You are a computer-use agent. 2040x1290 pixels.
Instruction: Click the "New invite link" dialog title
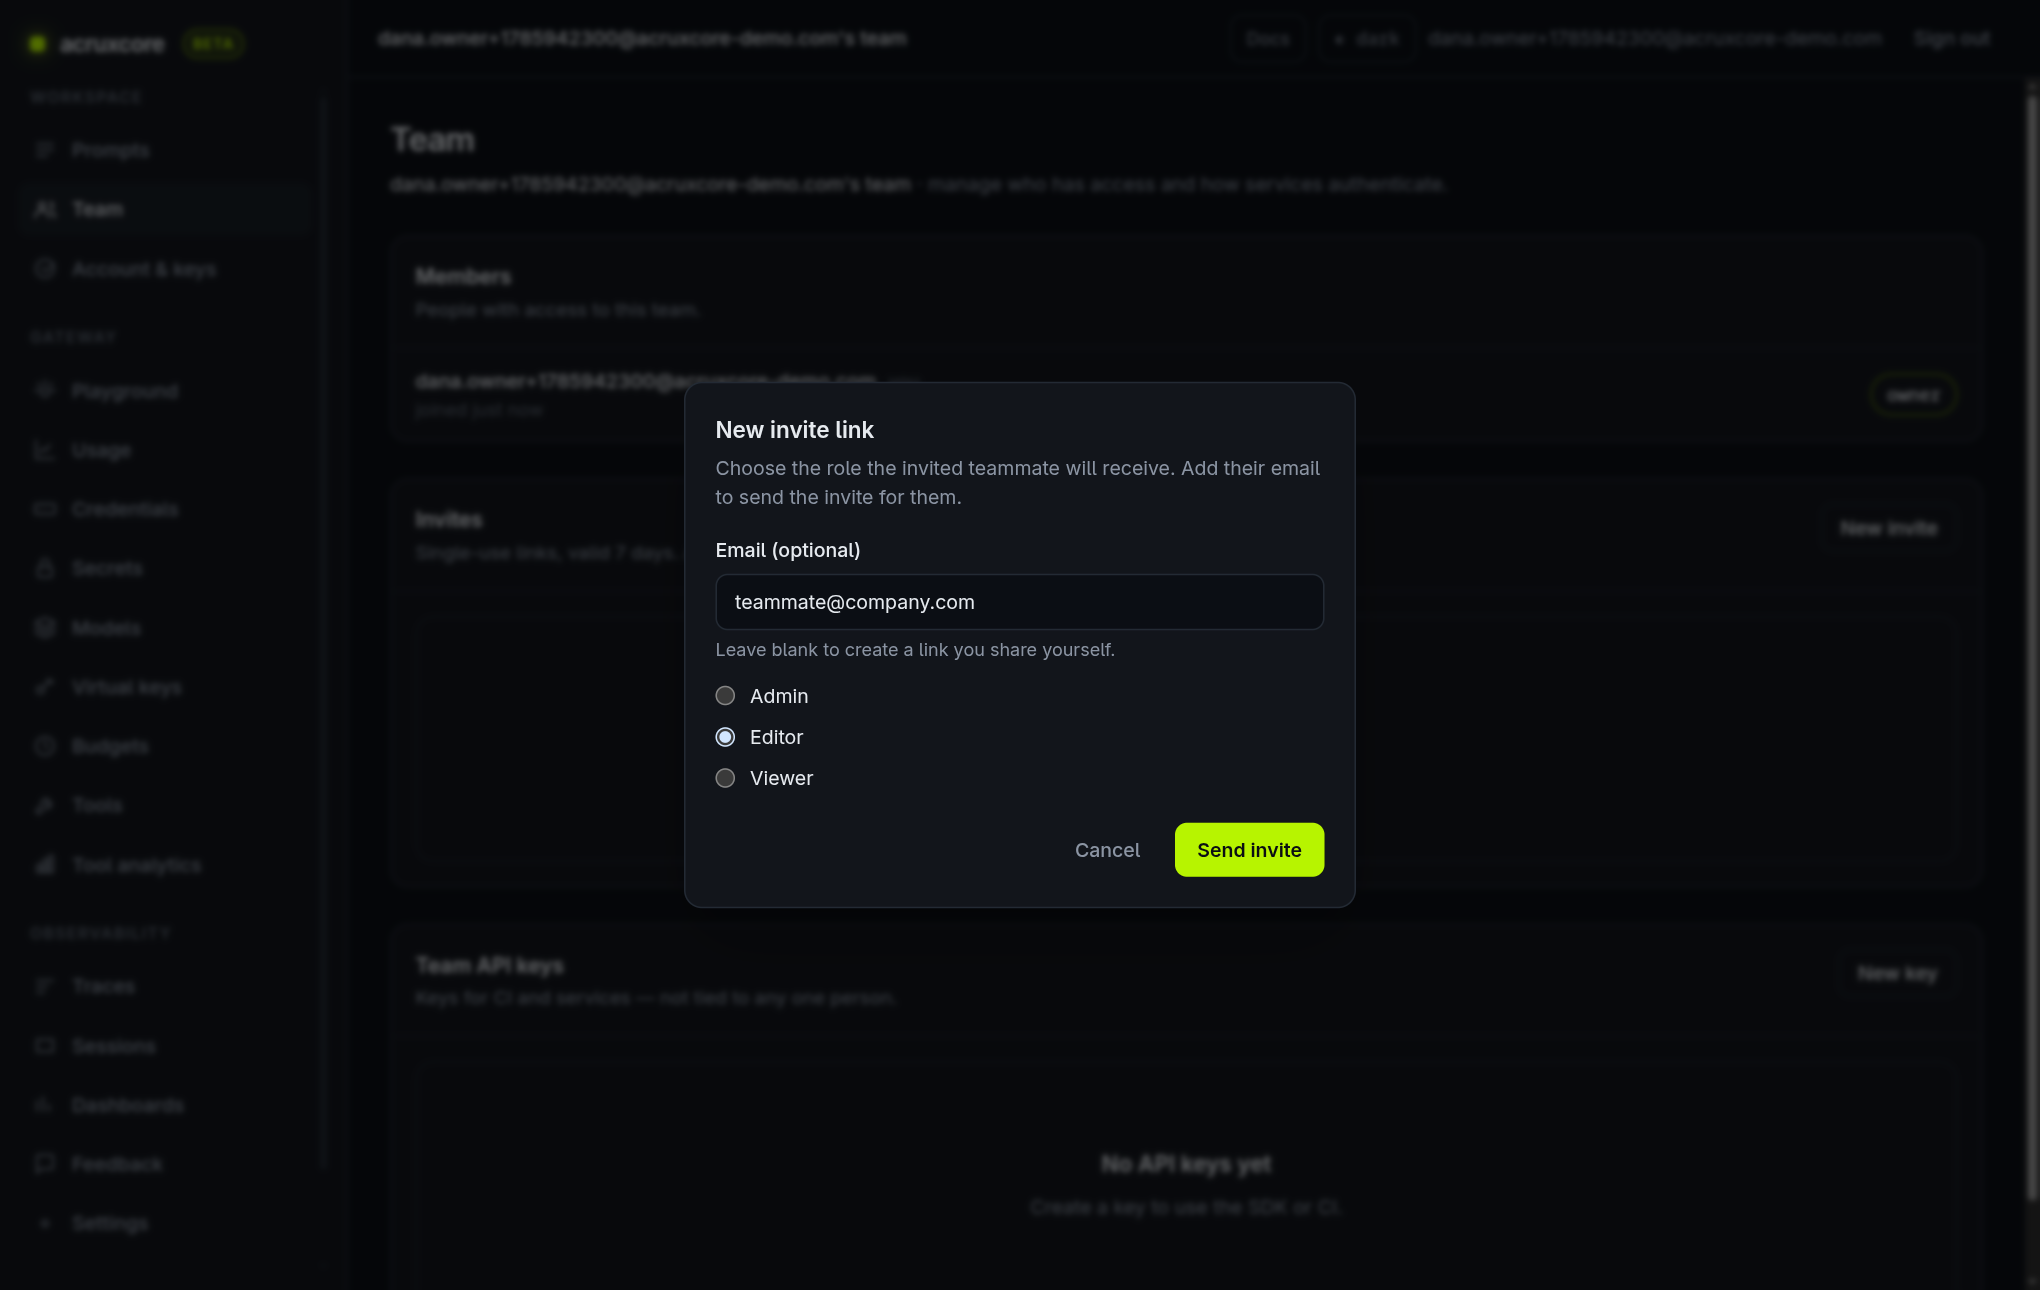(794, 430)
